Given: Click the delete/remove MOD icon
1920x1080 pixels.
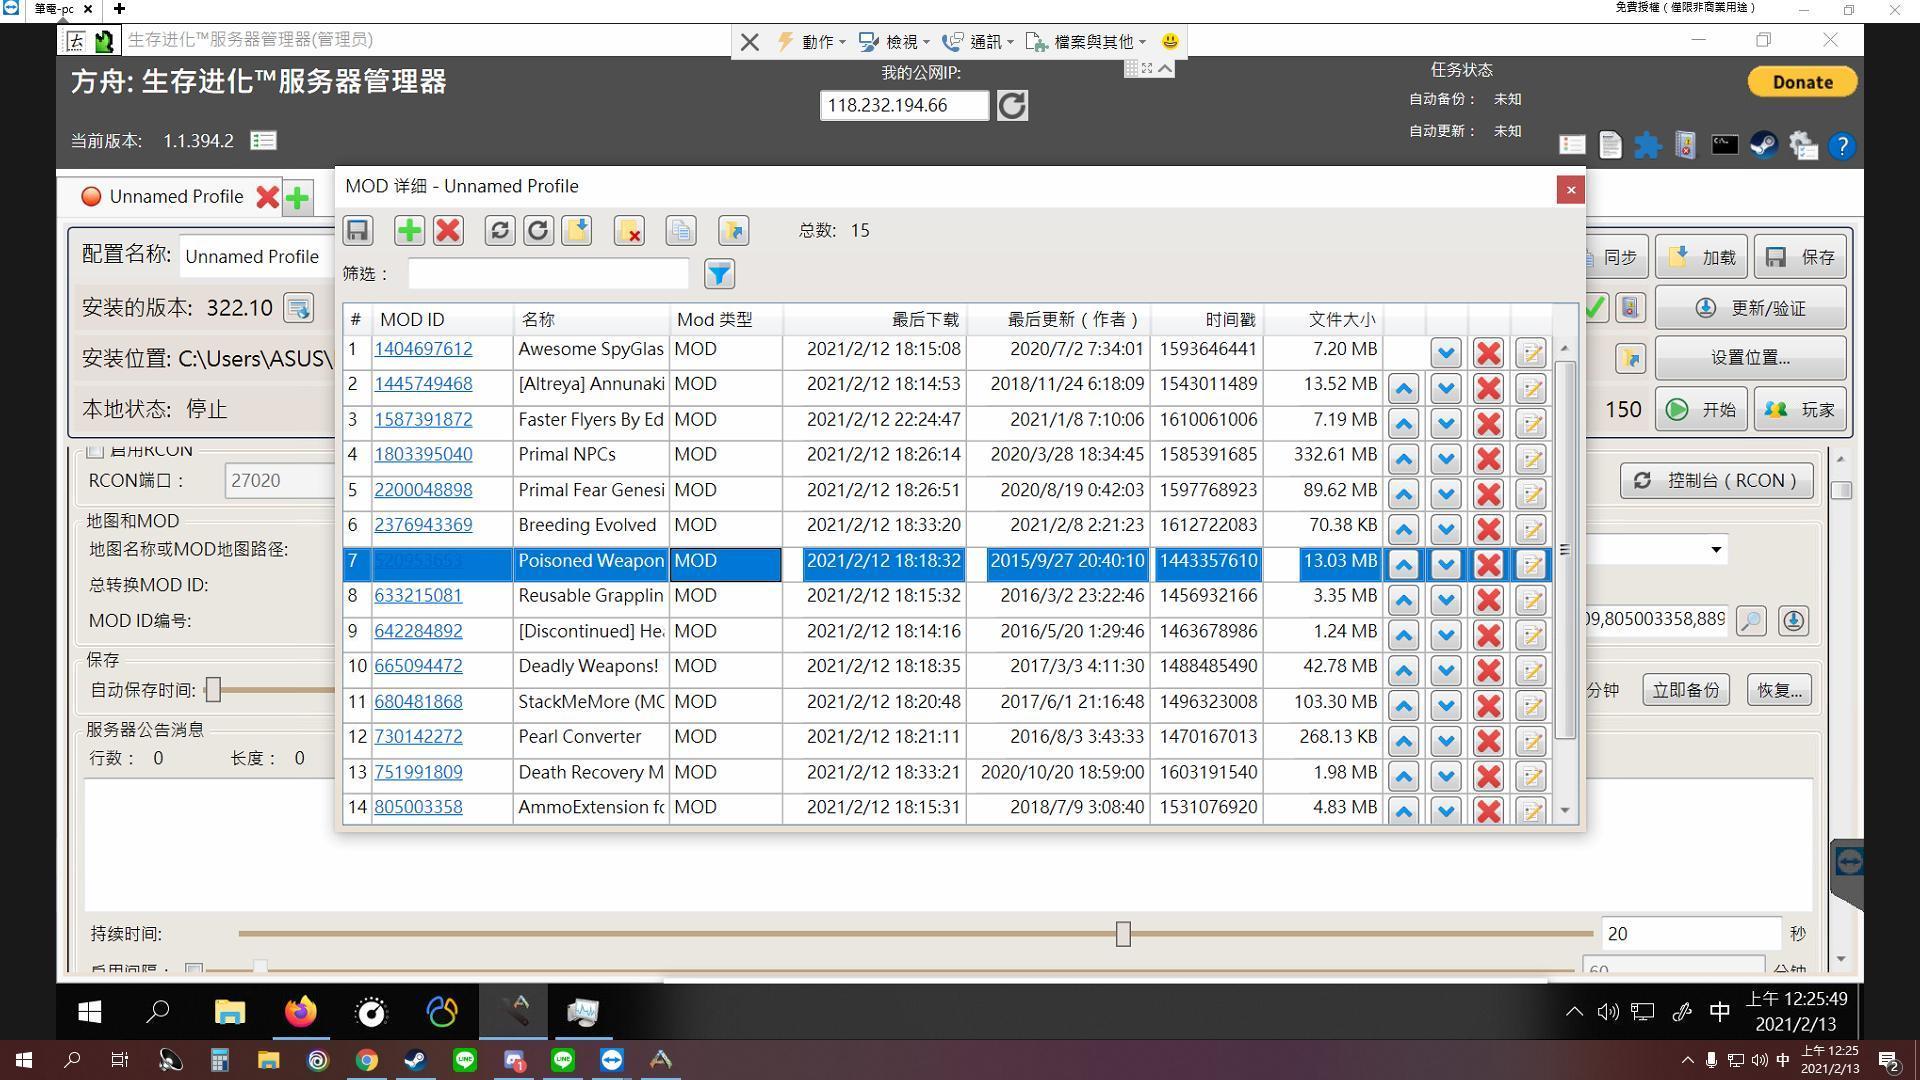Looking at the screenshot, I should pos(448,229).
